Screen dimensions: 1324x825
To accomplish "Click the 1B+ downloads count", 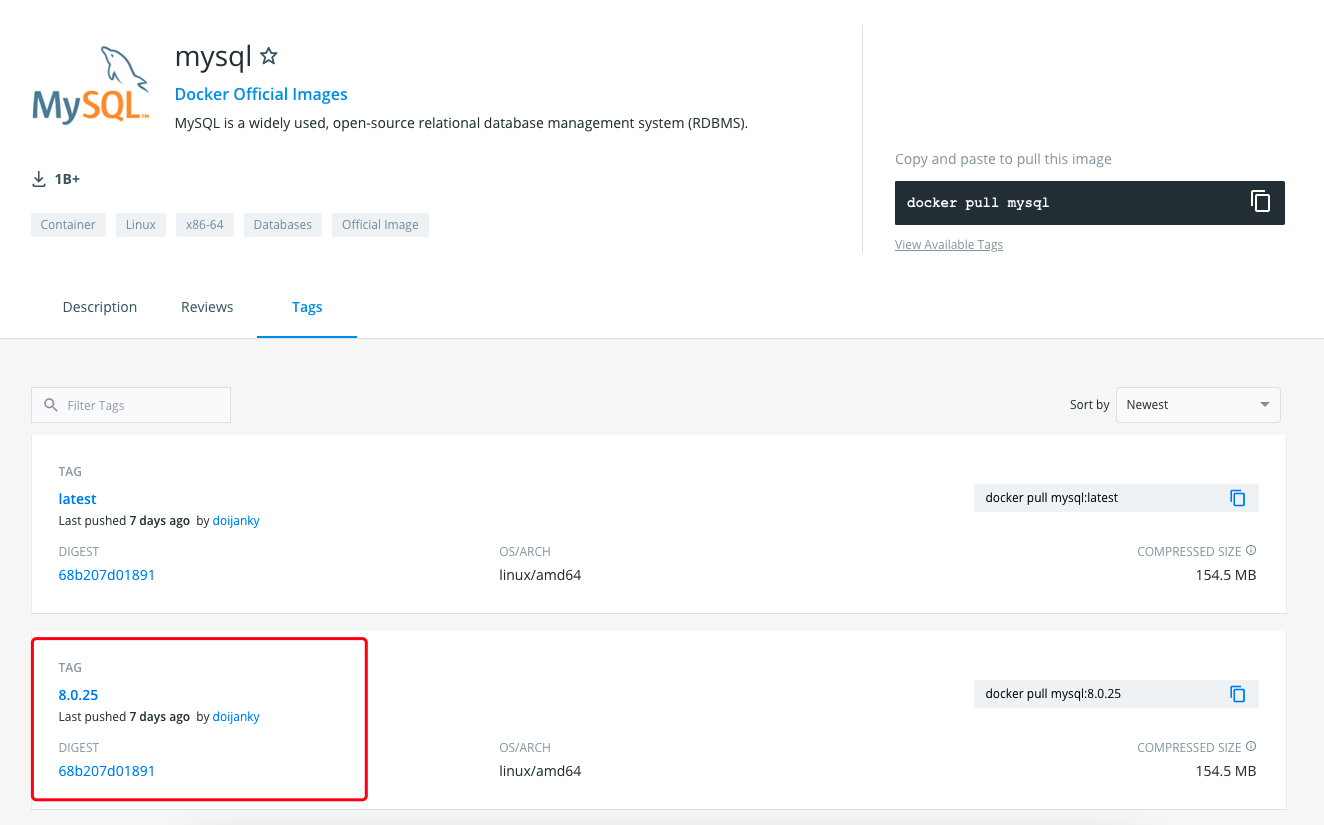I will click(67, 179).
